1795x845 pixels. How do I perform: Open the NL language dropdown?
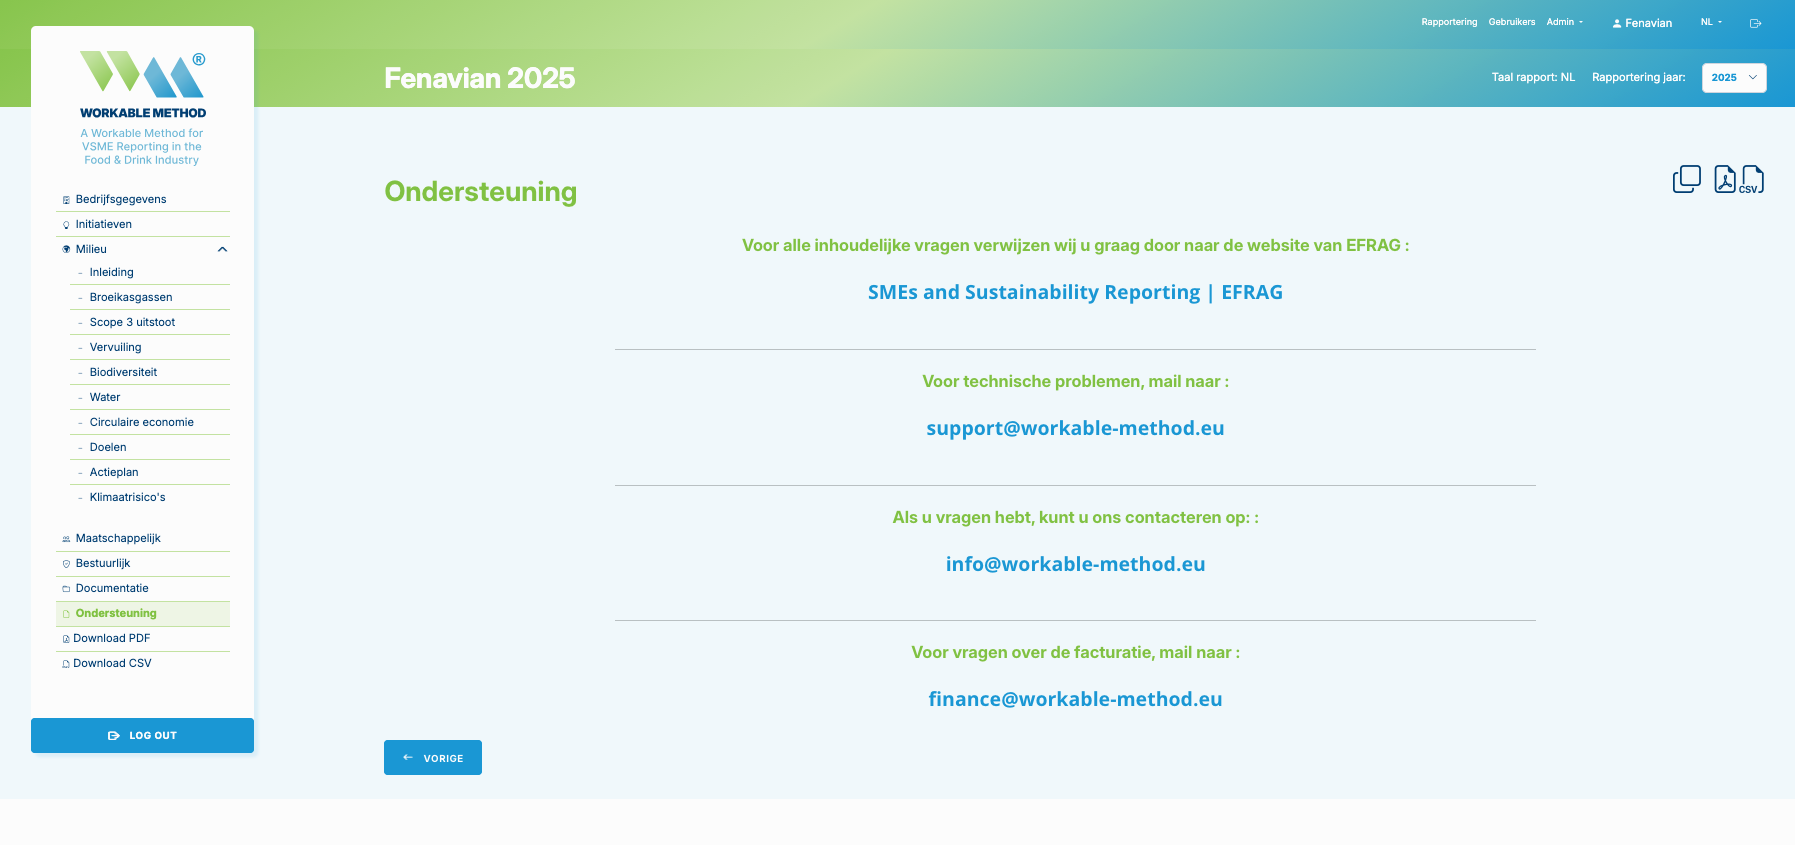coord(1711,22)
